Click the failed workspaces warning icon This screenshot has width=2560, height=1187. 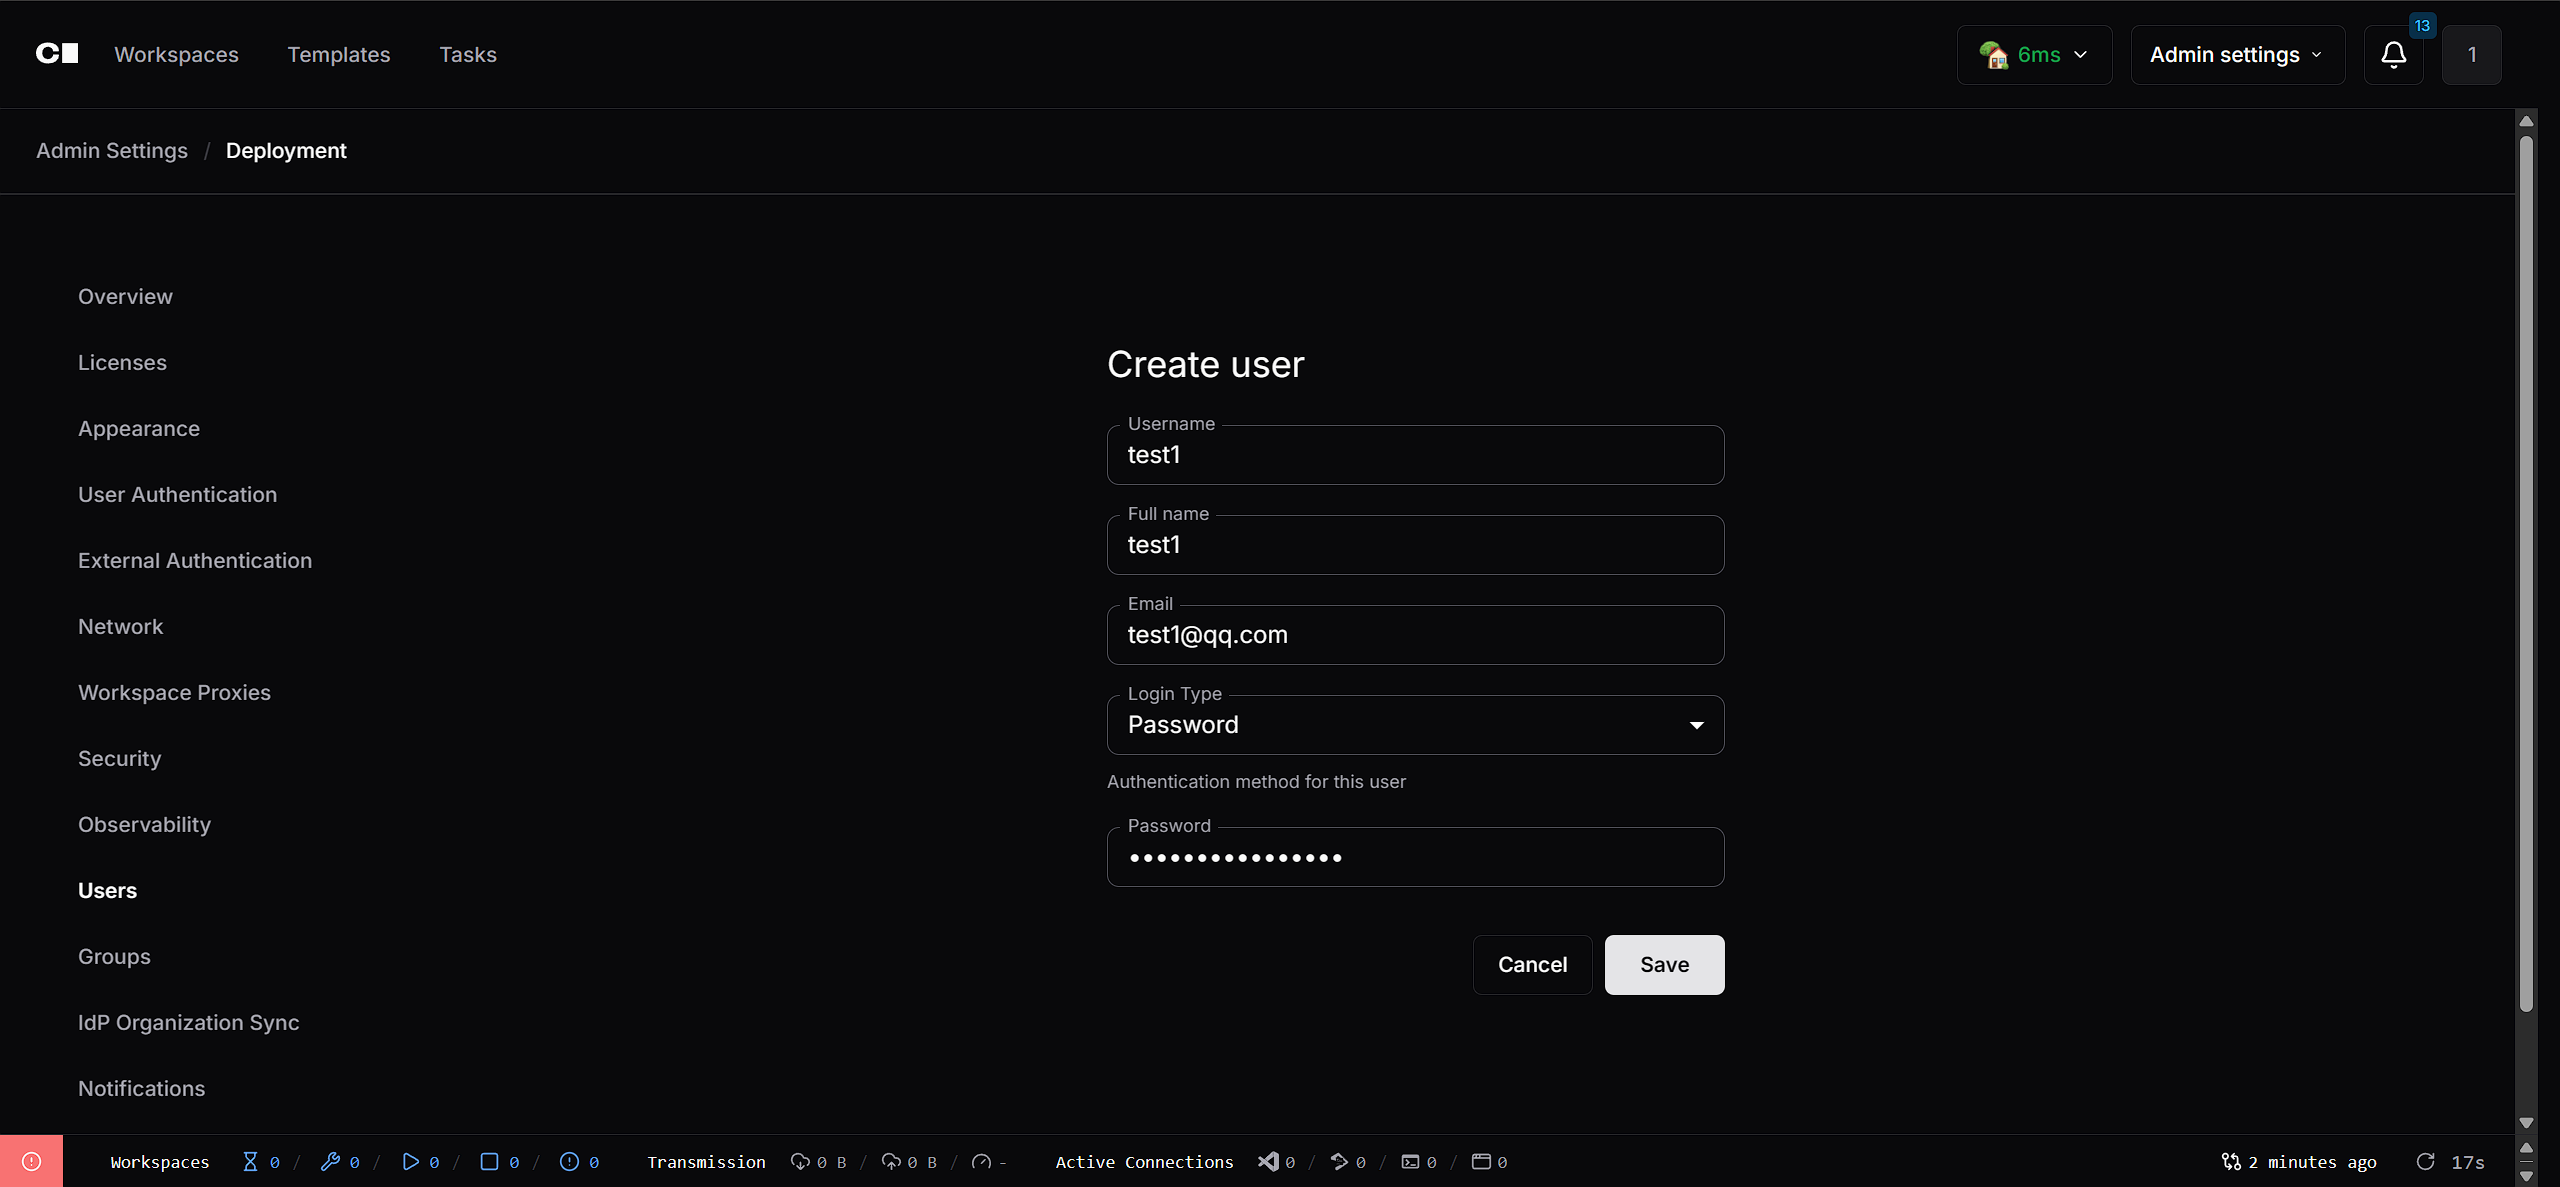(x=569, y=1161)
